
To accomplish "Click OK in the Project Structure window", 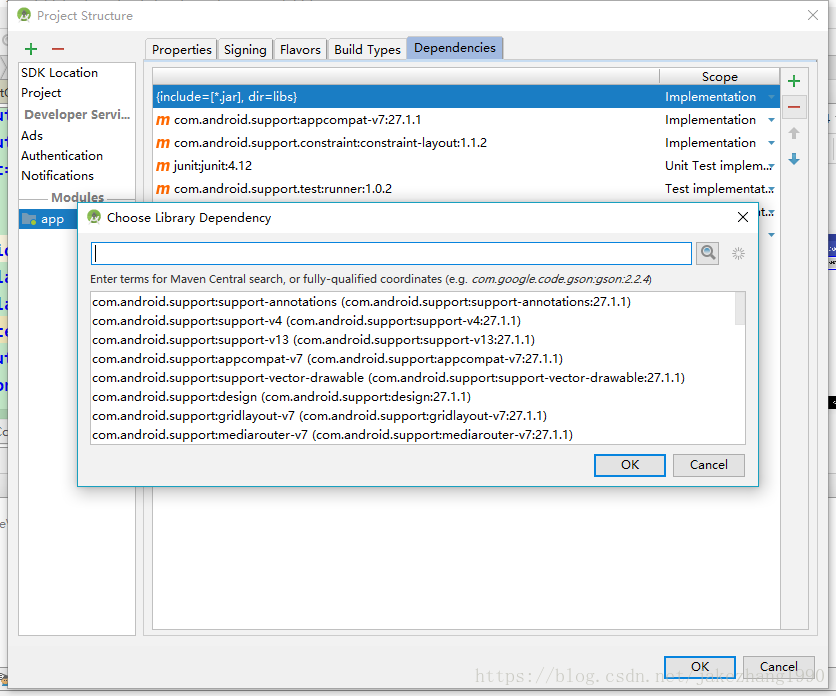I will pos(700,667).
